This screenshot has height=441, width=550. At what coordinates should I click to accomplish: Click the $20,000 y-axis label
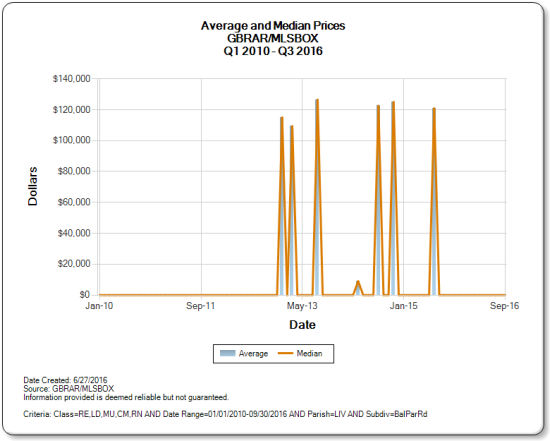click(x=74, y=264)
